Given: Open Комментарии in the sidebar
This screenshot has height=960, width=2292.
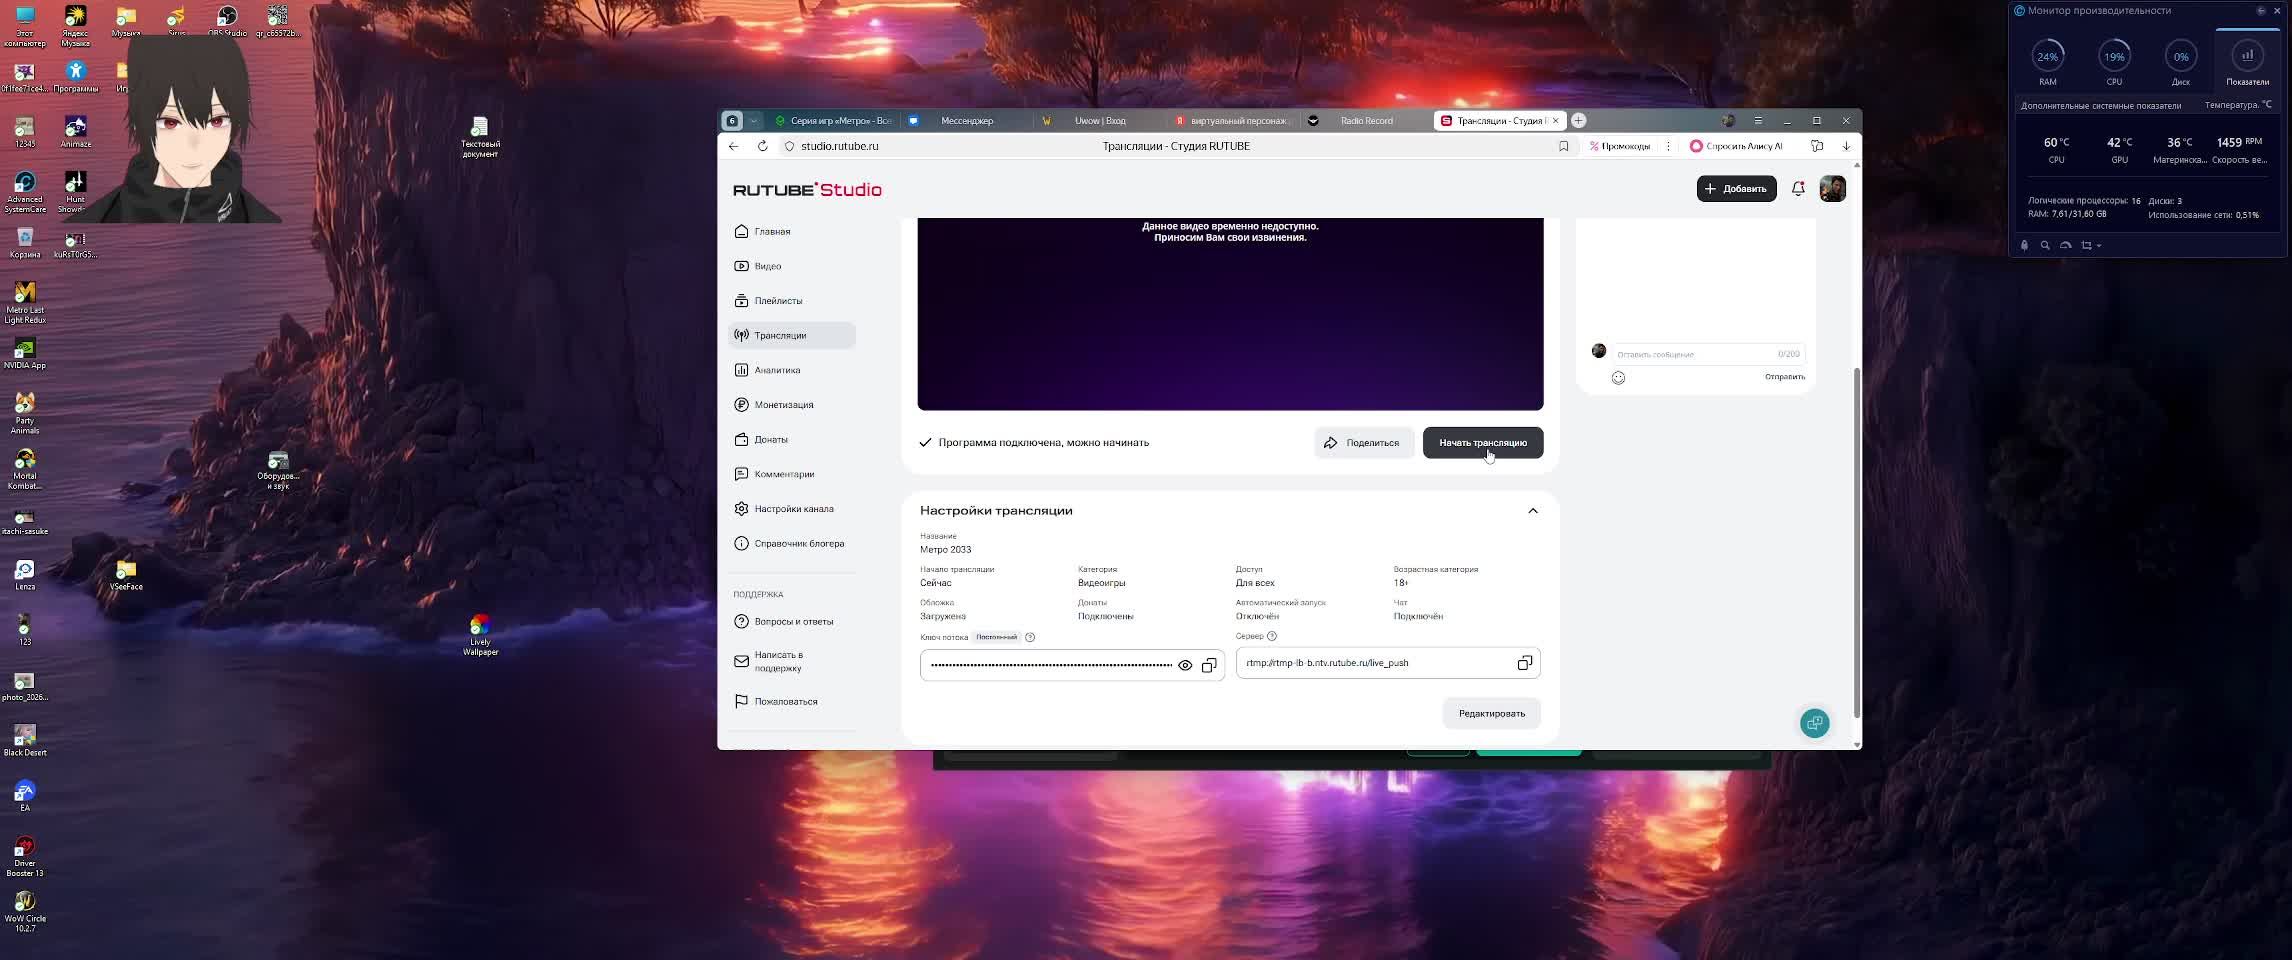Looking at the screenshot, I should (792, 474).
